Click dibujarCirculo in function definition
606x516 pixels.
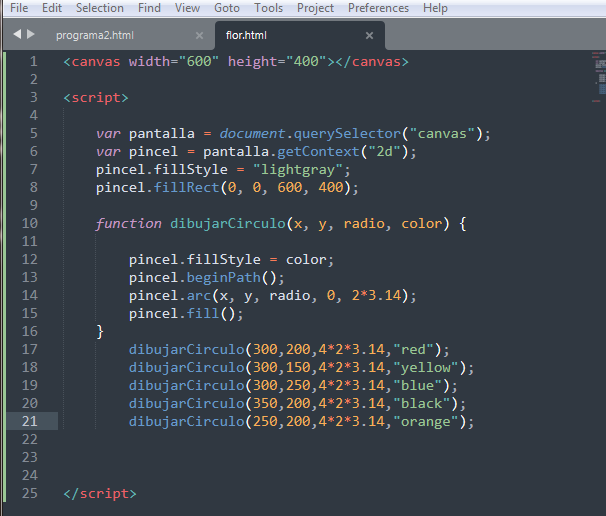tap(228, 224)
